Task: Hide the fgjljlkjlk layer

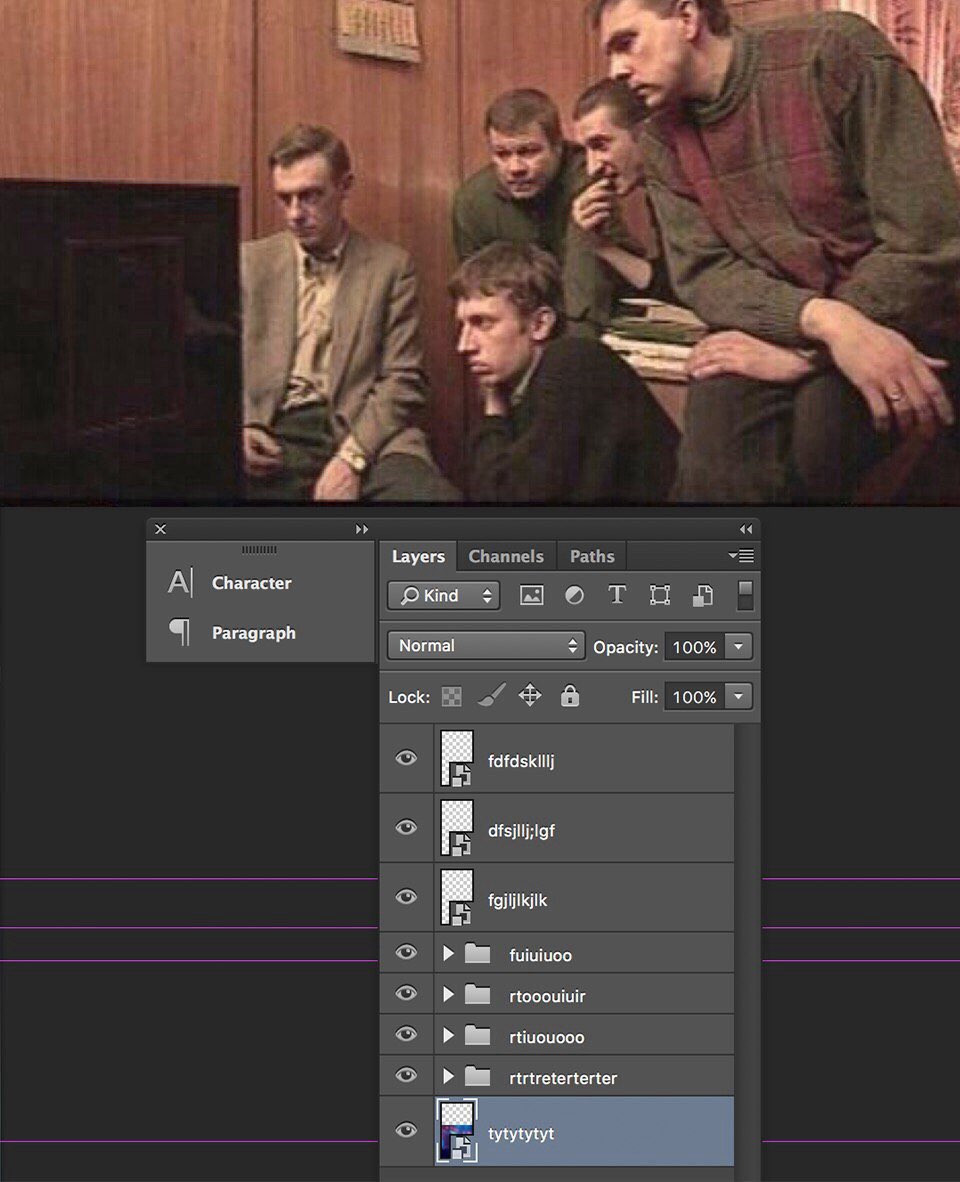Action: (x=406, y=896)
